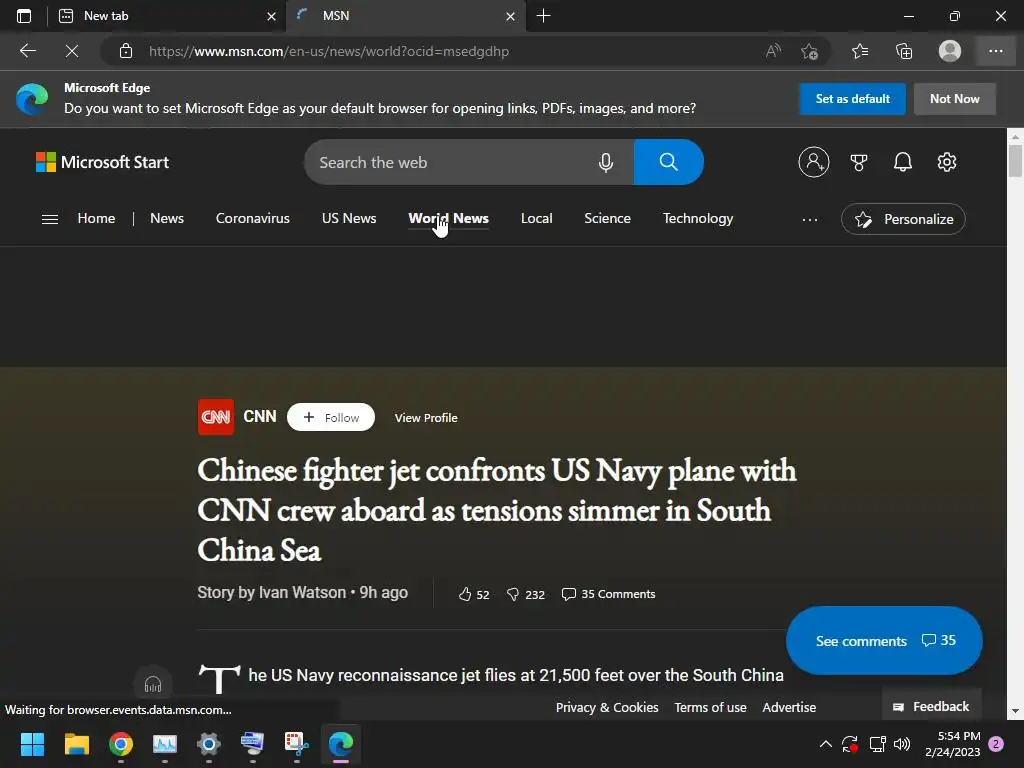This screenshot has width=1024, height=768.
Task: Click the CNN publisher logo
Action: point(216,417)
